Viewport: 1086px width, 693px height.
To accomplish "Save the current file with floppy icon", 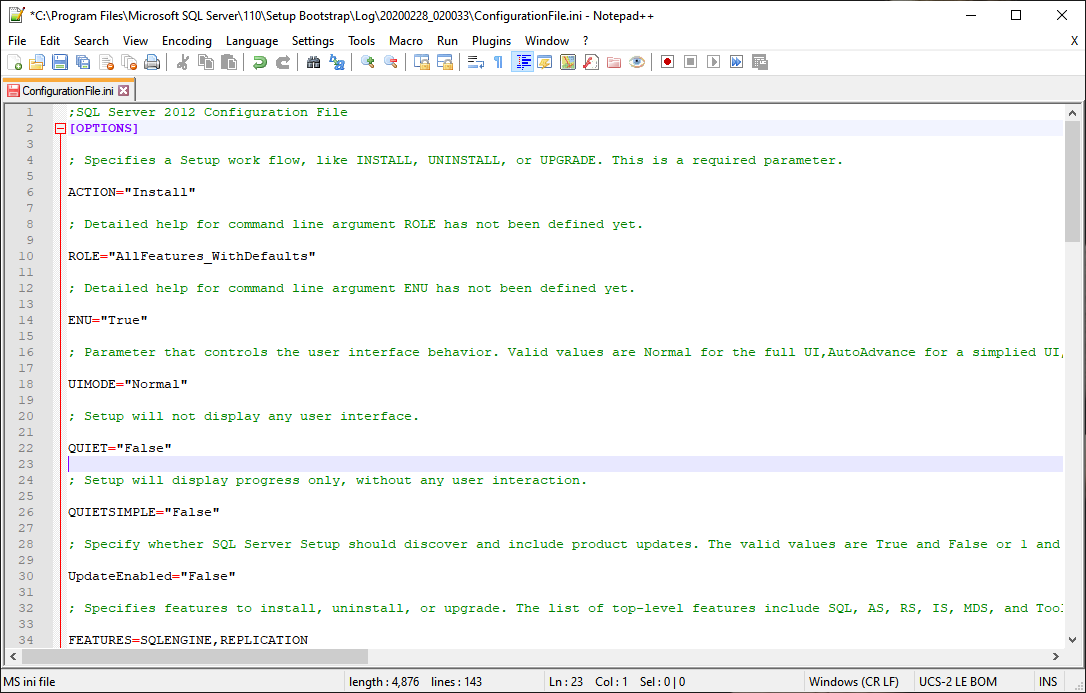I will (x=60, y=62).
